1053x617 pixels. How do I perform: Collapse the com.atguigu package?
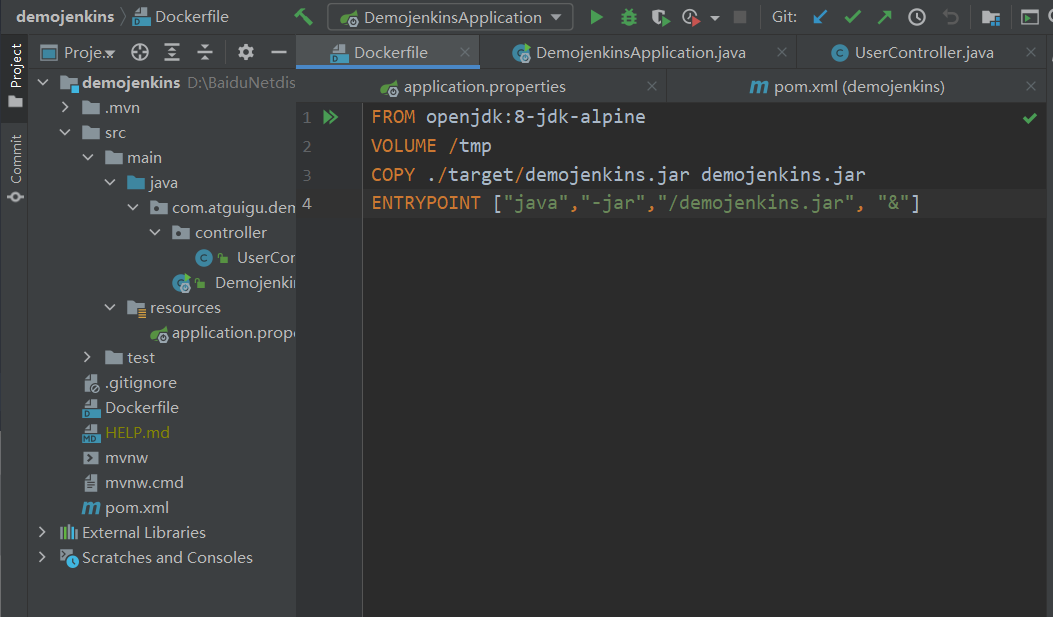133,207
